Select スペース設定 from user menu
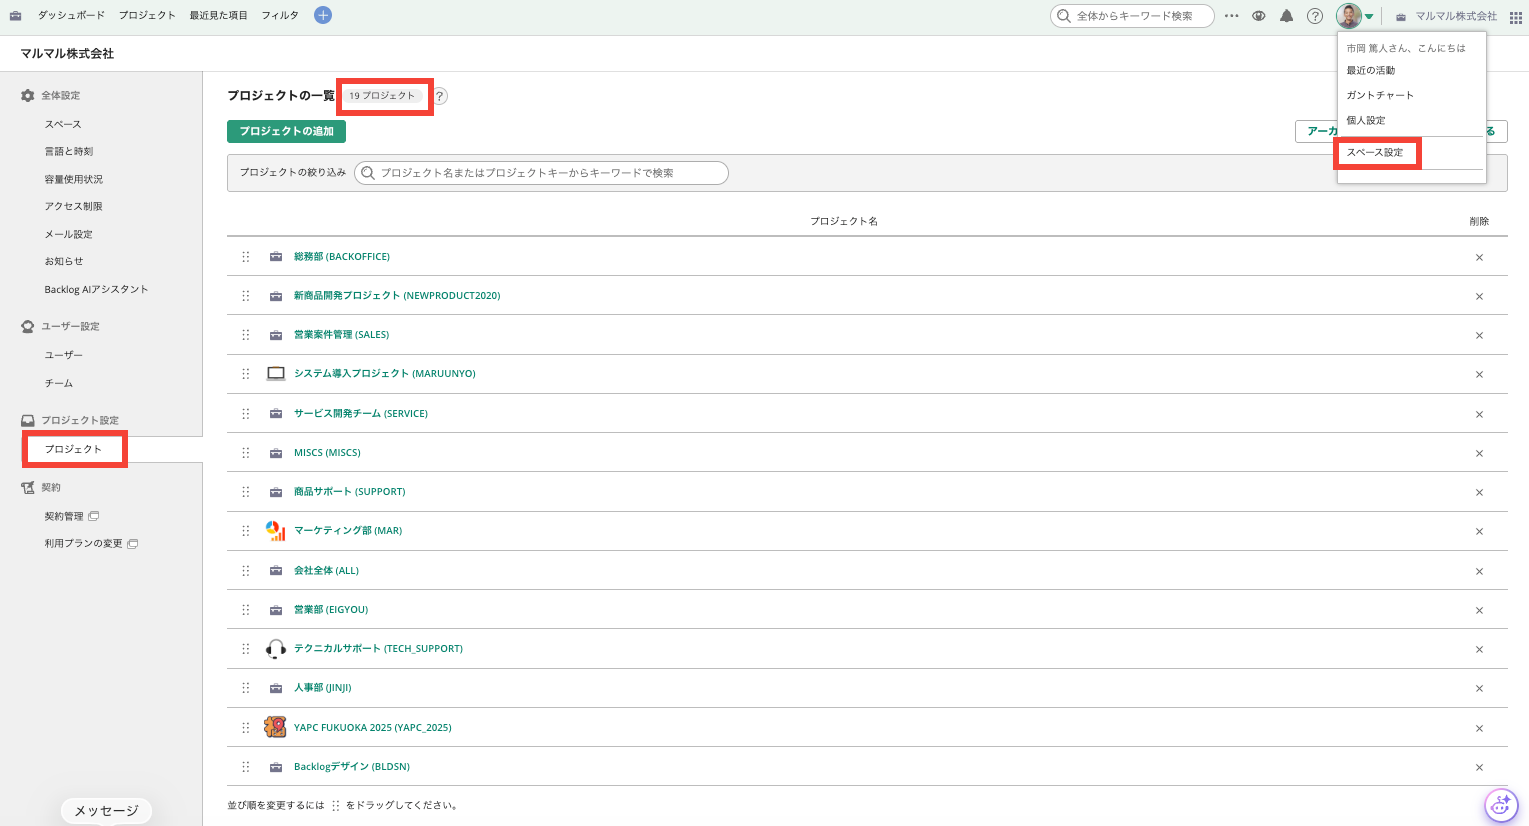Image resolution: width=1529 pixels, height=826 pixels. point(1375,153)
